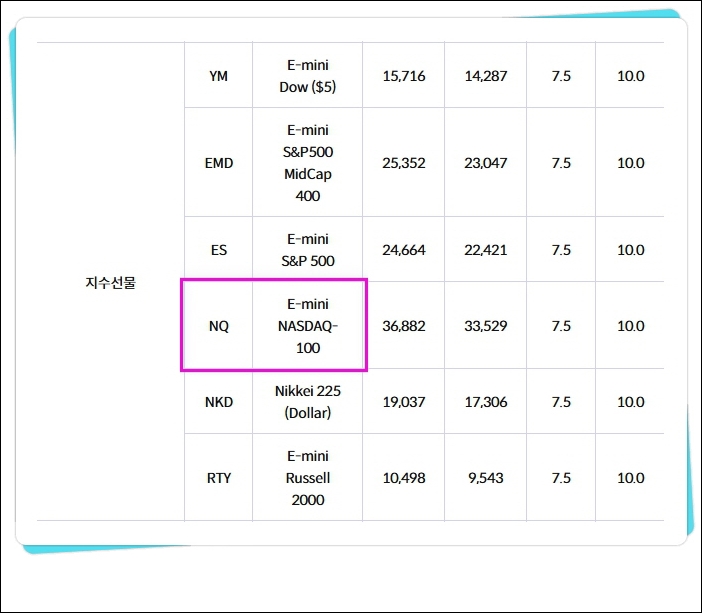Select the 25,352 value in EMD row
This screenshot has width=702, height=613.
[x=403, y=163]
